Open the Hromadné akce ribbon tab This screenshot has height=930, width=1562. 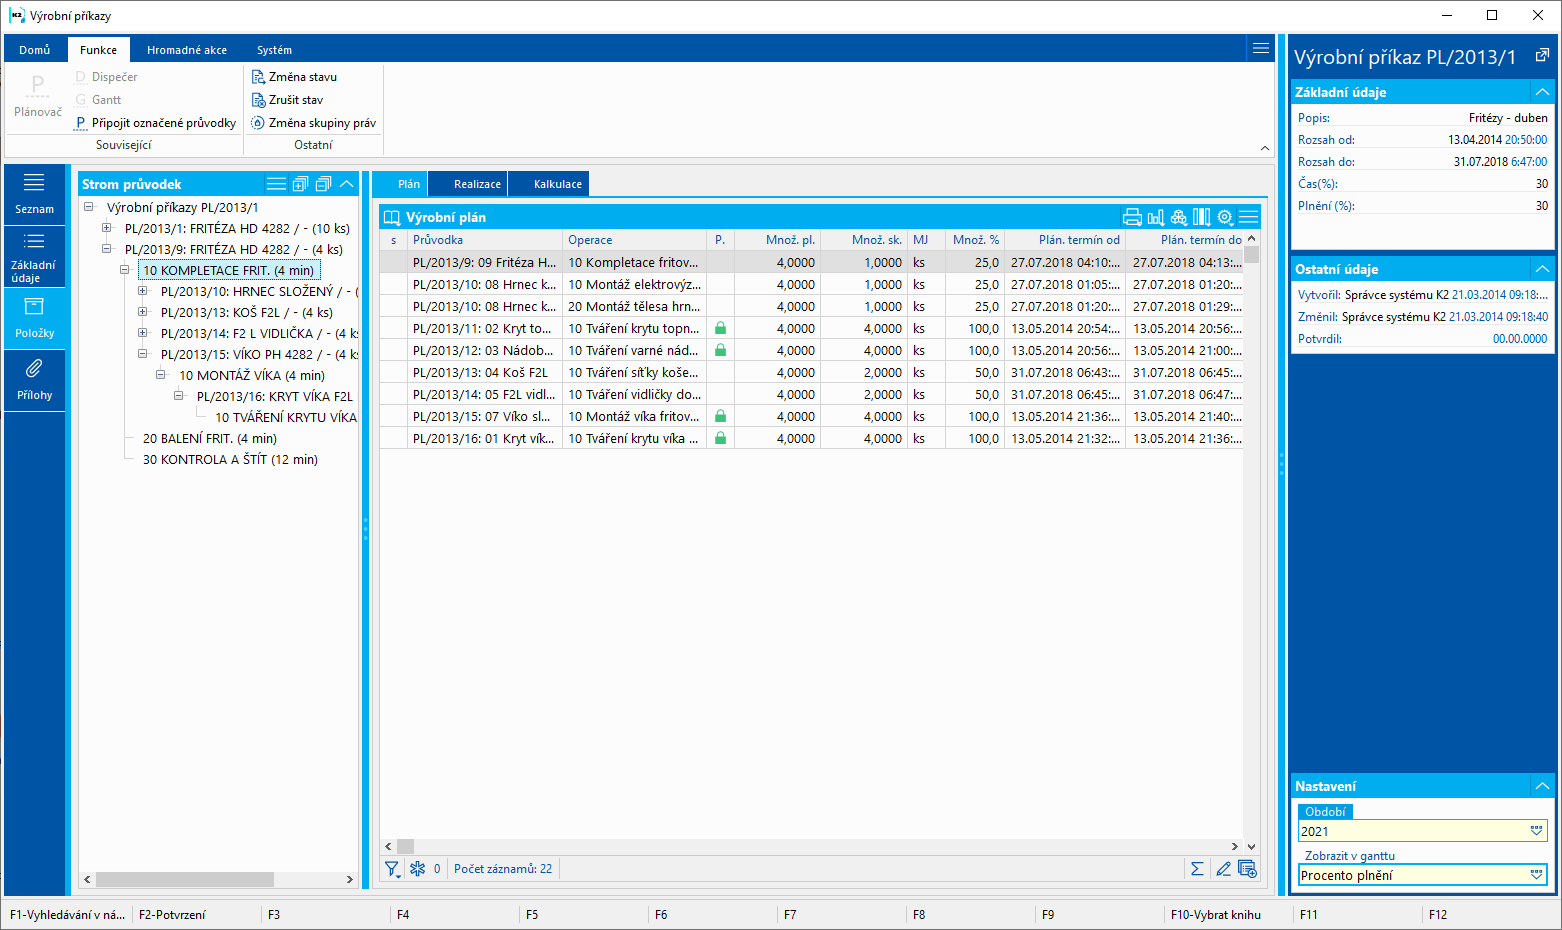pyautogui.click(x=187, y=50)
